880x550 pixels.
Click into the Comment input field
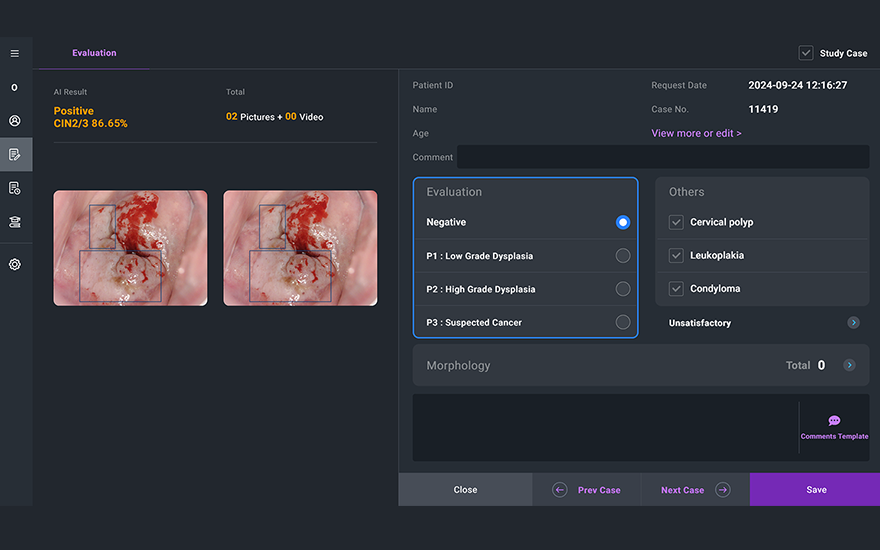(x=662, y=157)
